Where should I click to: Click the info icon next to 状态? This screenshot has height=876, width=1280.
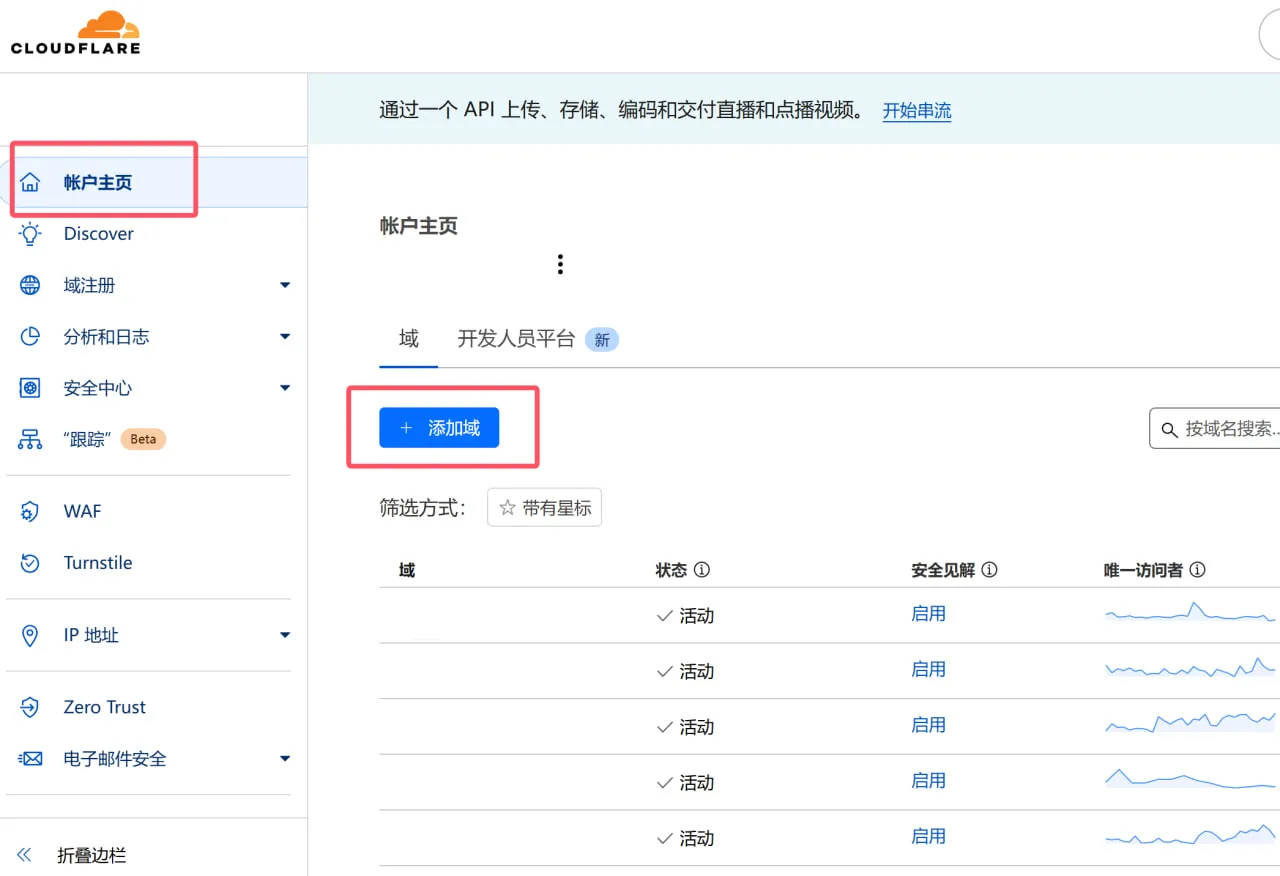tap(702, 570)
